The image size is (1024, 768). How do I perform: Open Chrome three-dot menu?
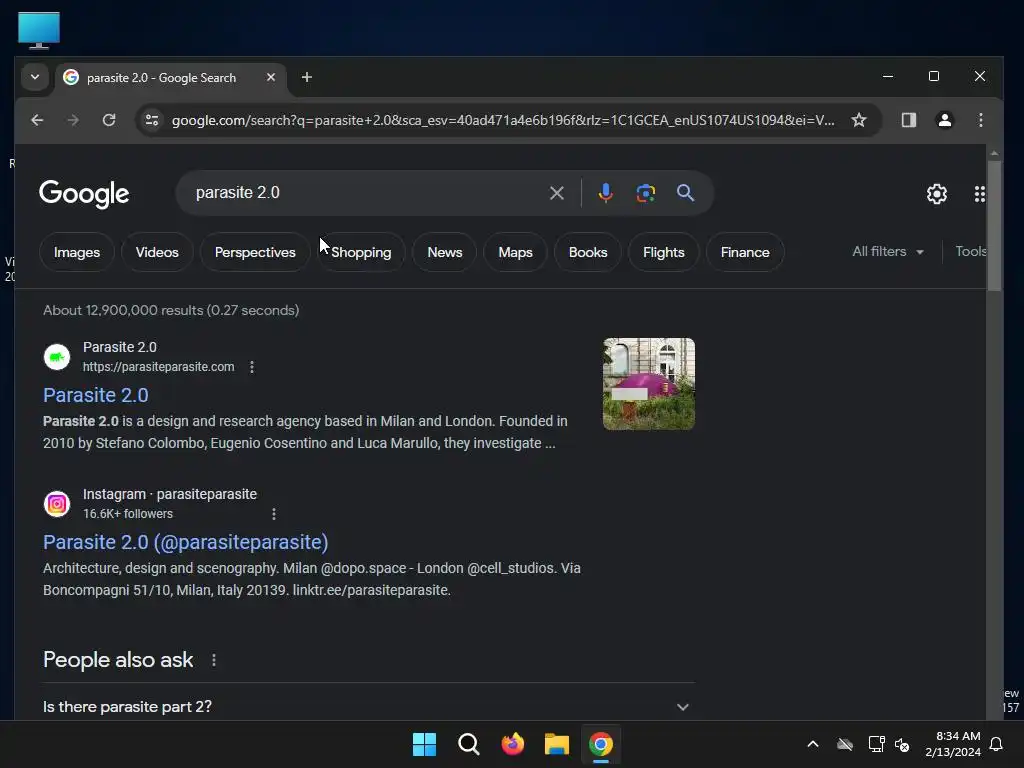(980, 120)
